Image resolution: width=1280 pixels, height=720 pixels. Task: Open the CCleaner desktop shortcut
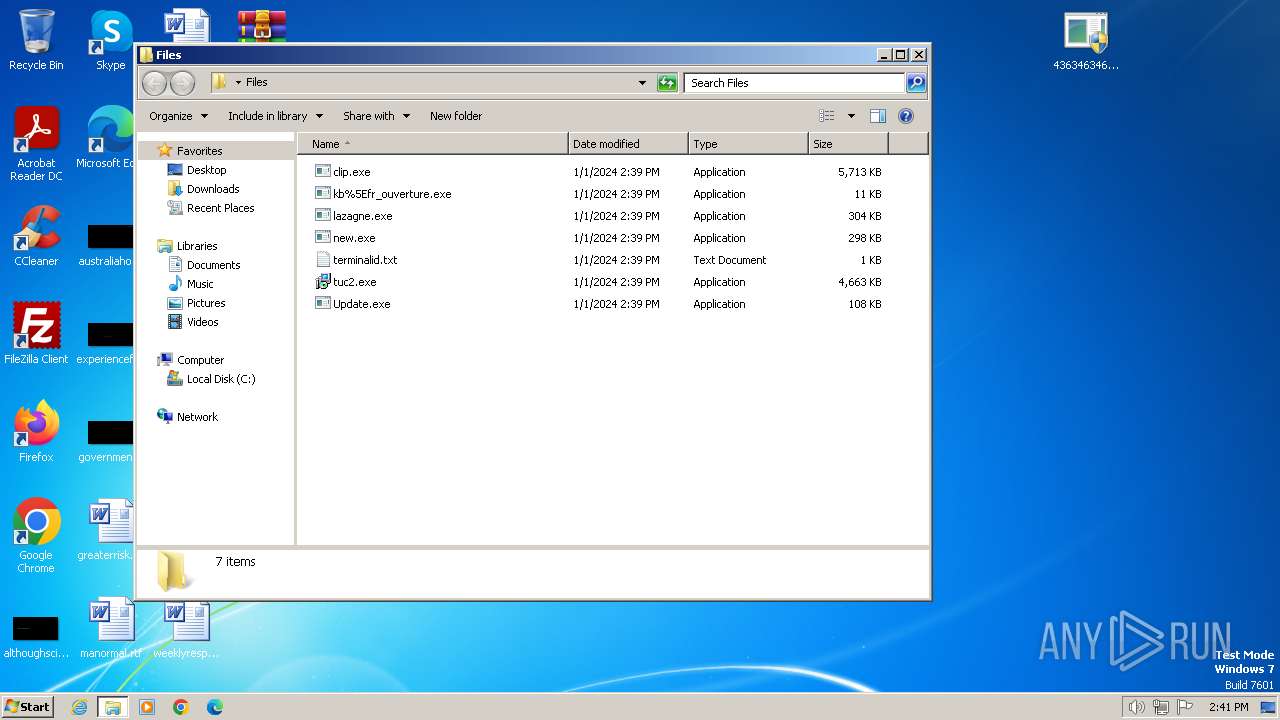[36, 236]
